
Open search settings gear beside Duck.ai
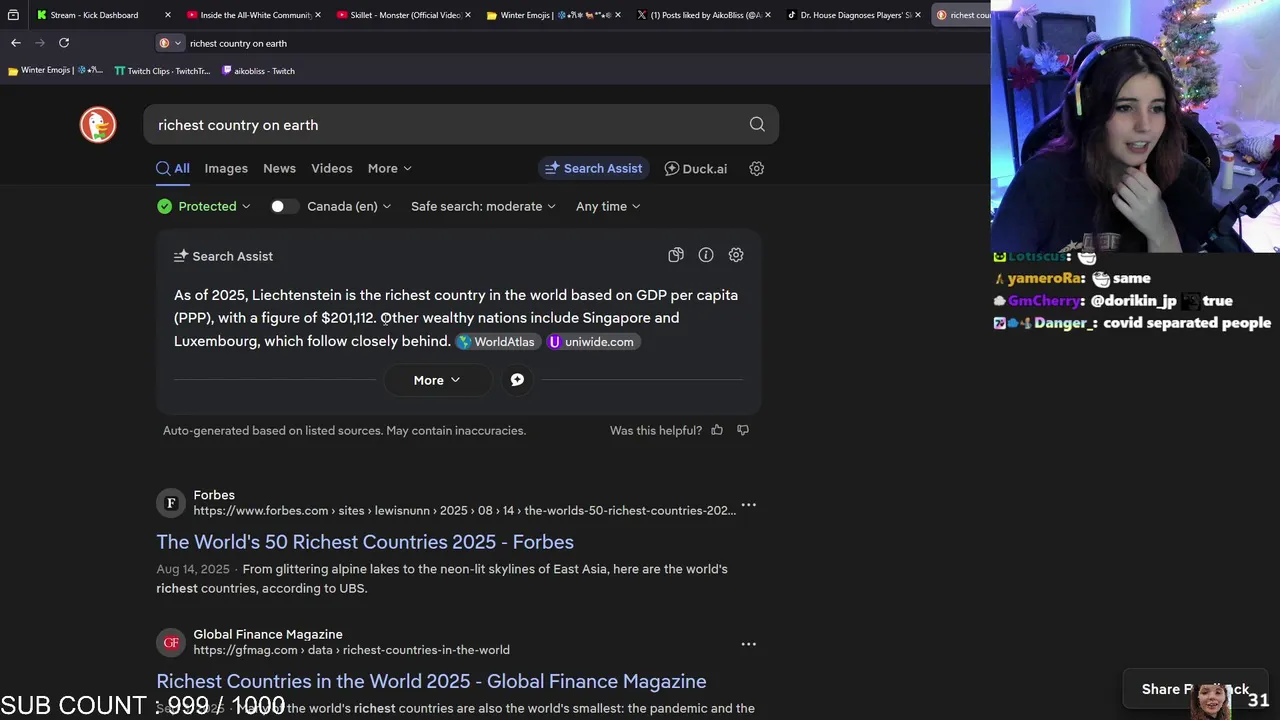click(x=757, y=168)
